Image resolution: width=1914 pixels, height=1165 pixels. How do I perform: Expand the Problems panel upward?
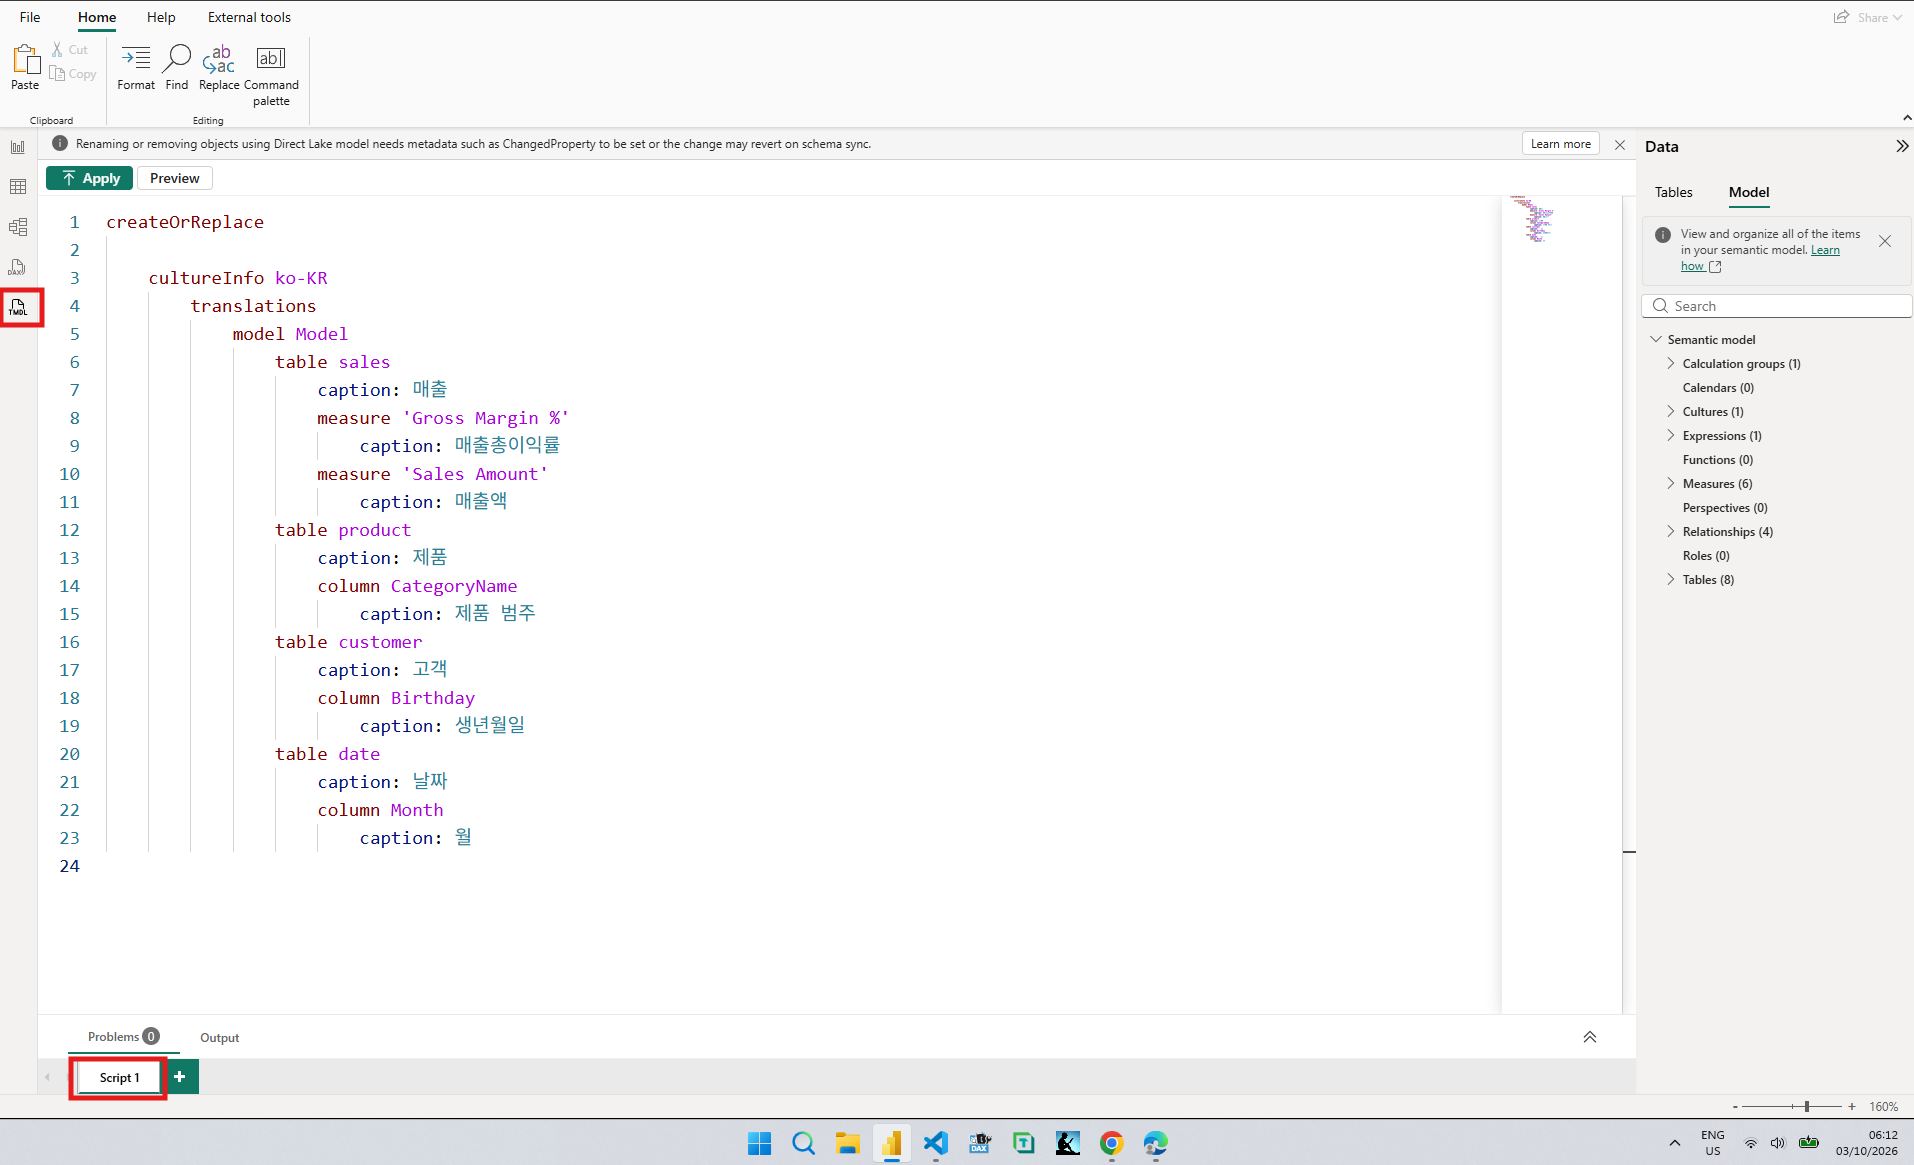click(x=1590, y=1037)
